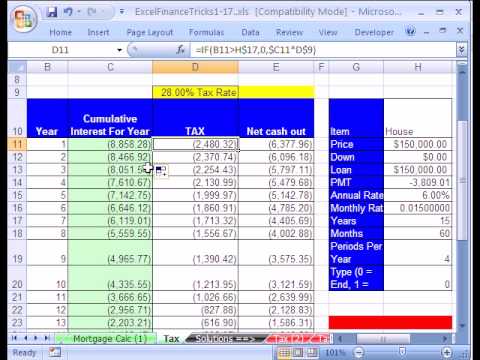Open Customize Quick Access Toolbar dropdown

[x=122, y=12]
